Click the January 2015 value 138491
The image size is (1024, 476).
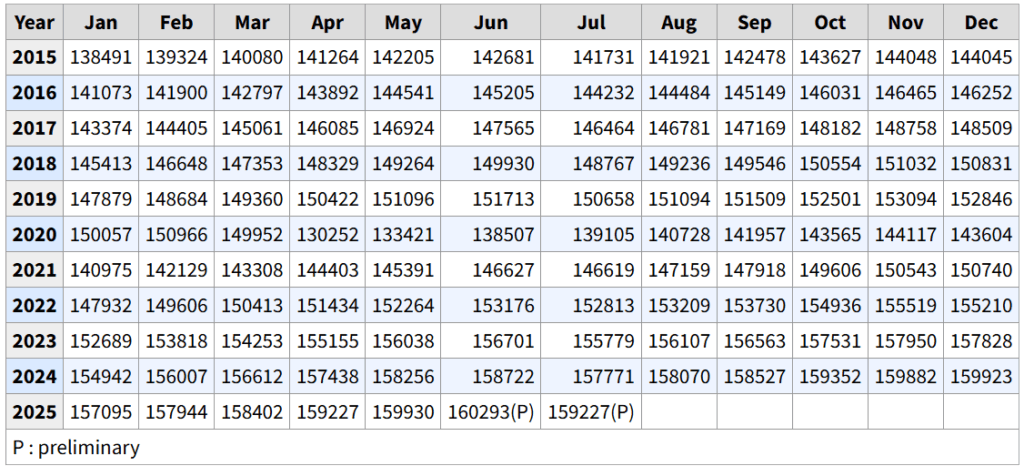click(x=101, y=57)
